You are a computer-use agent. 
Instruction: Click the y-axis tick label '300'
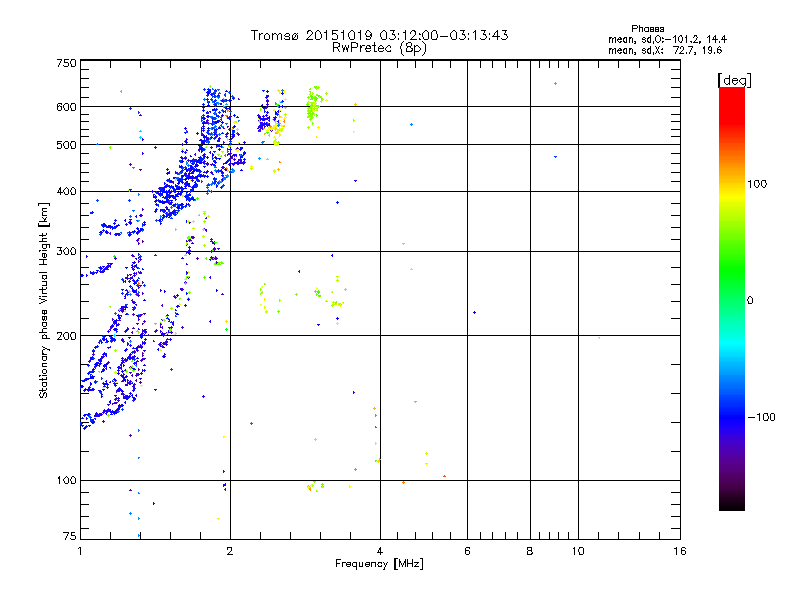point(66,252)
